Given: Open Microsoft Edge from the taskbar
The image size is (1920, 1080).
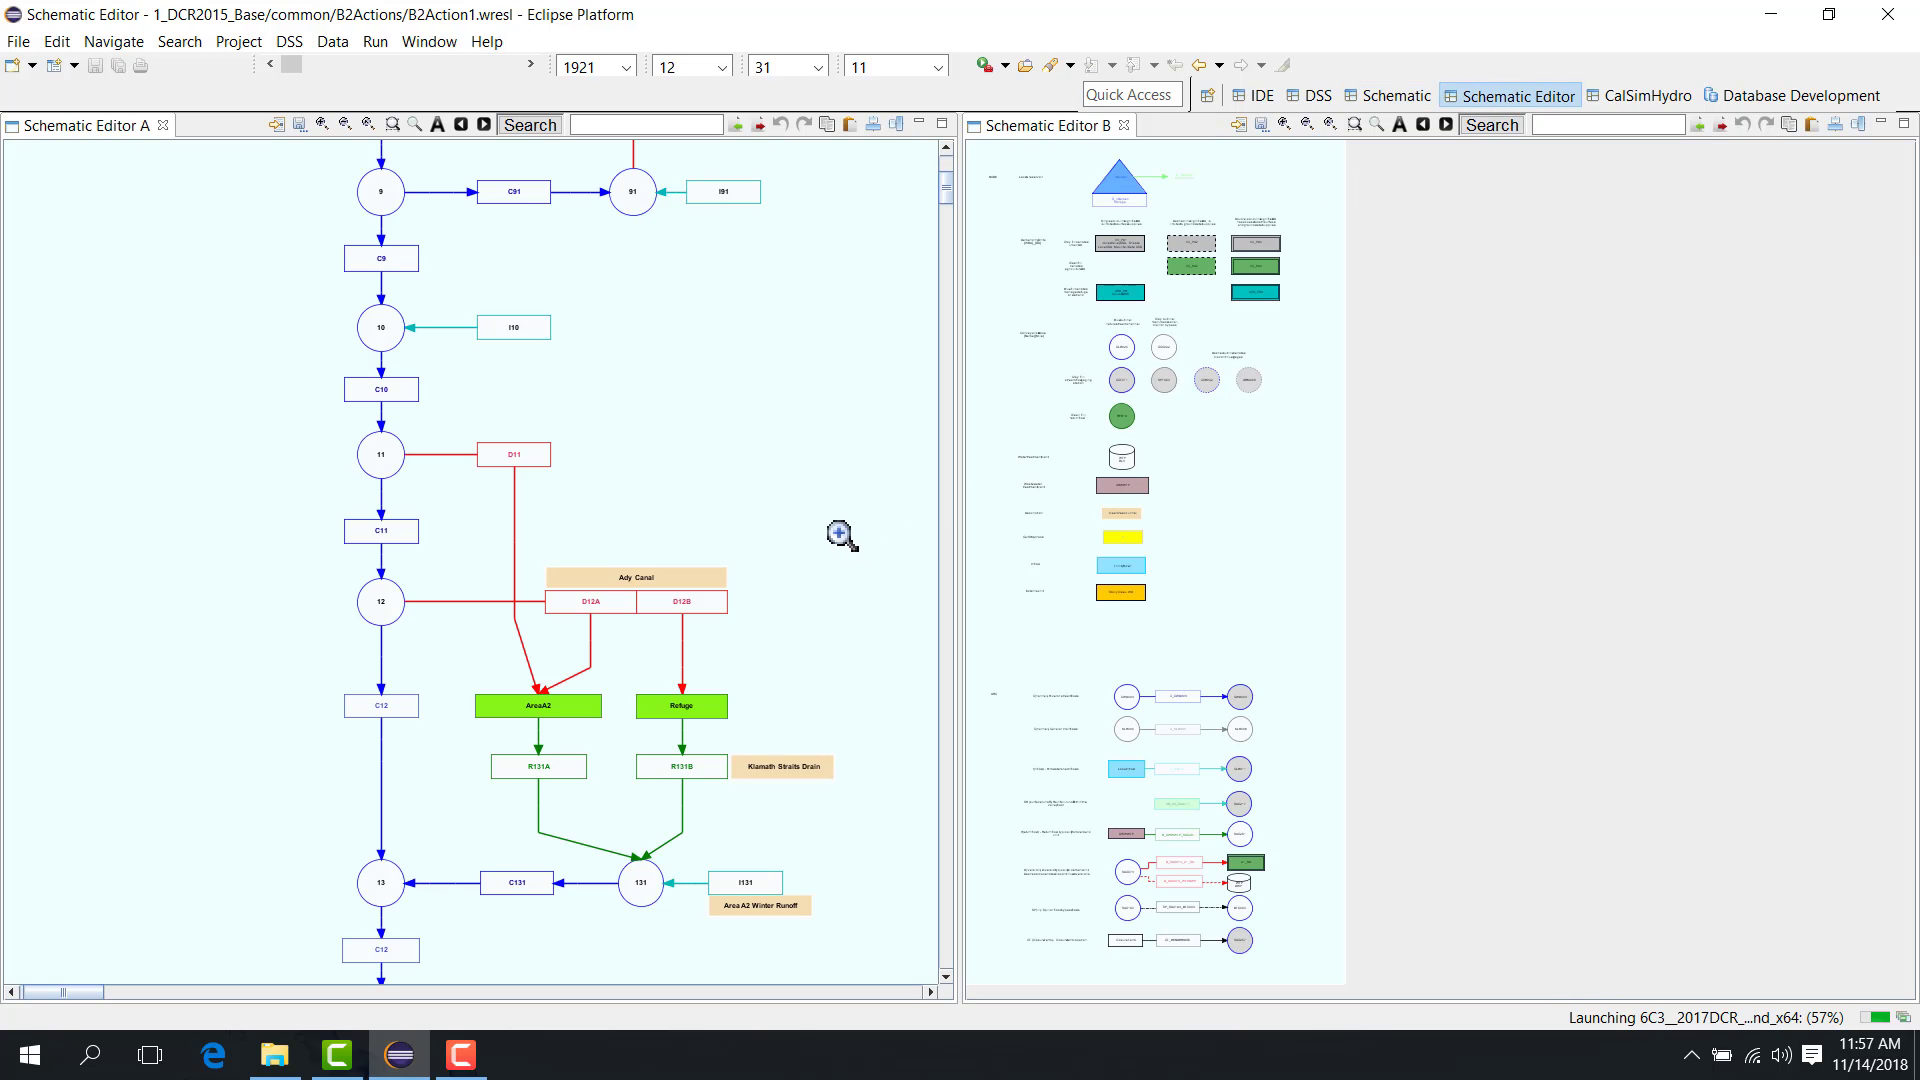Looking at the screenshot, I should pyautogui.click(x=213, y=1055).
